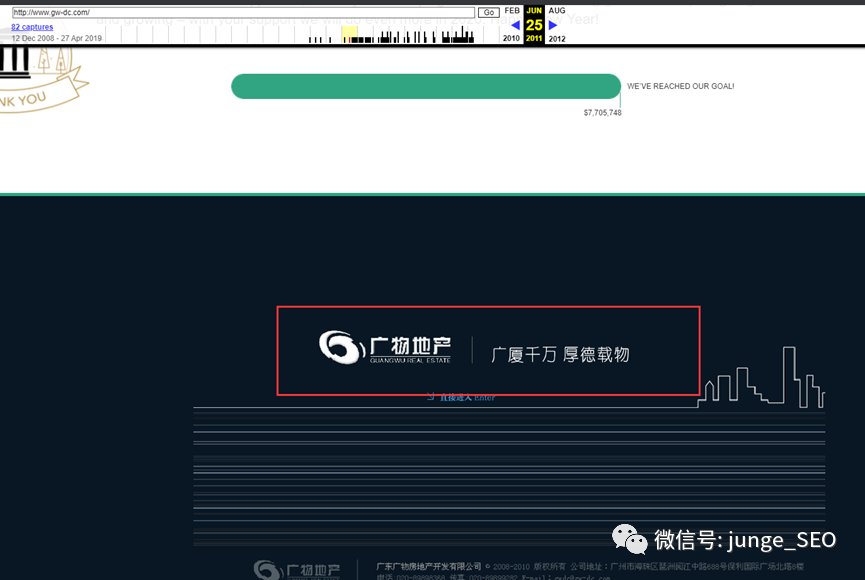Jump to year 2010 captures

(511, 39)
